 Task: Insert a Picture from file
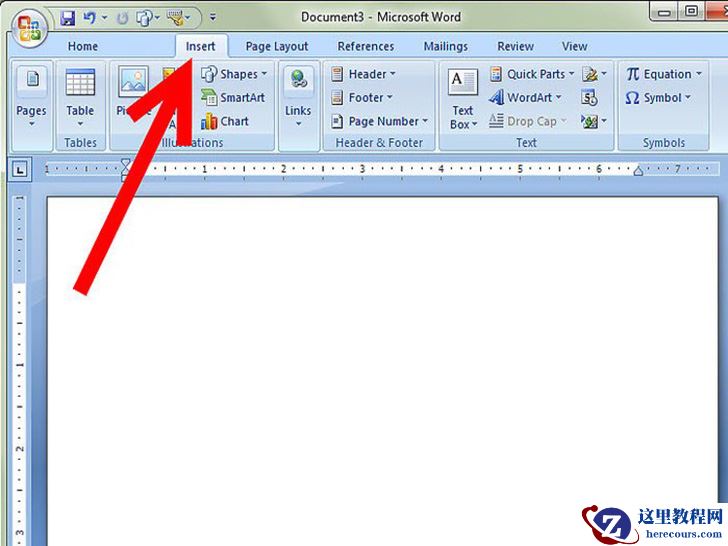[133, 92]
